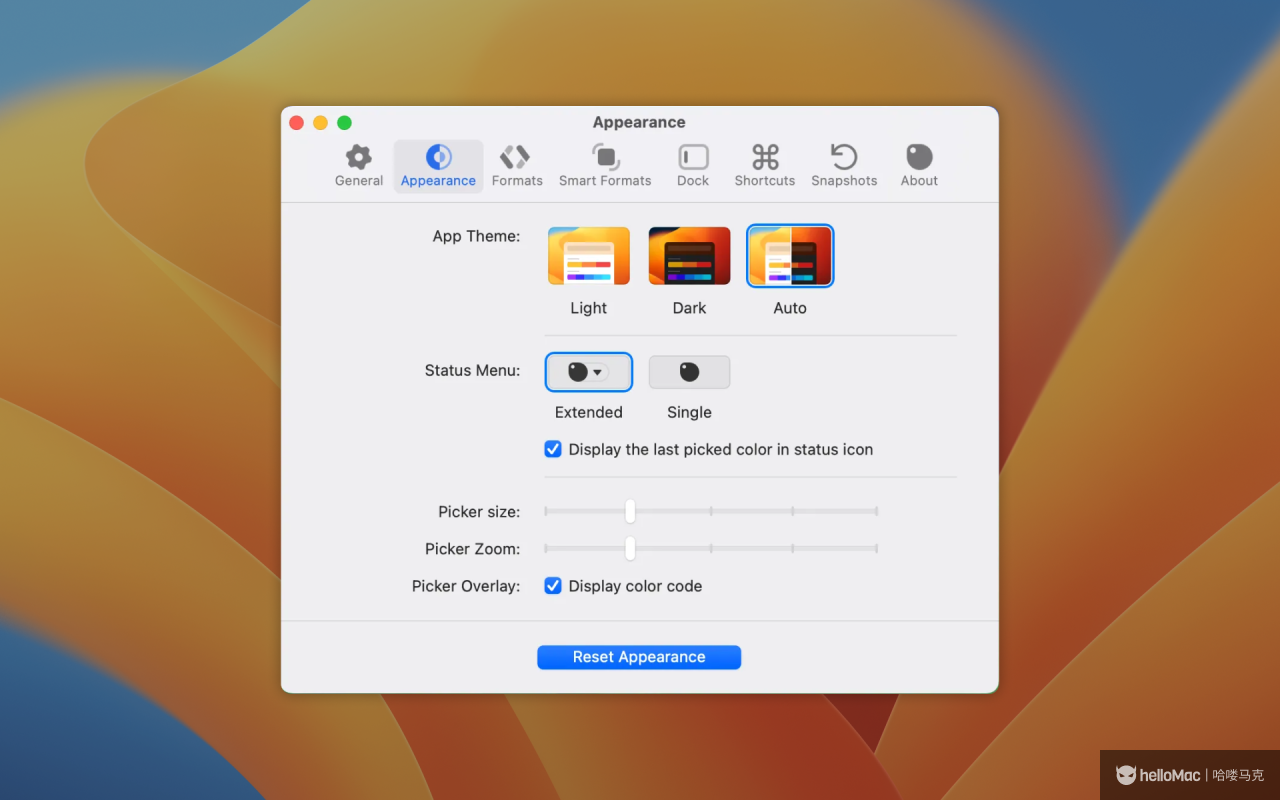The image size is (1280, 800).
Task: Click the 'Auto' theme label
Action: click(790, 308)
